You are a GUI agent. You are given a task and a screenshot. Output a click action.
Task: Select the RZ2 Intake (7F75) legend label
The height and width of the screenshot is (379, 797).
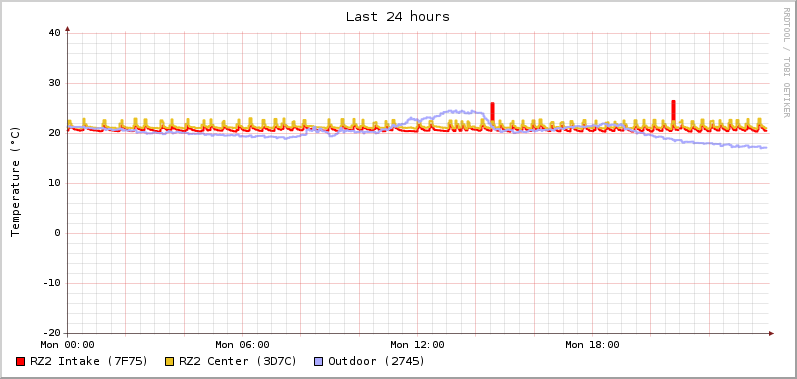coord(89,361)
